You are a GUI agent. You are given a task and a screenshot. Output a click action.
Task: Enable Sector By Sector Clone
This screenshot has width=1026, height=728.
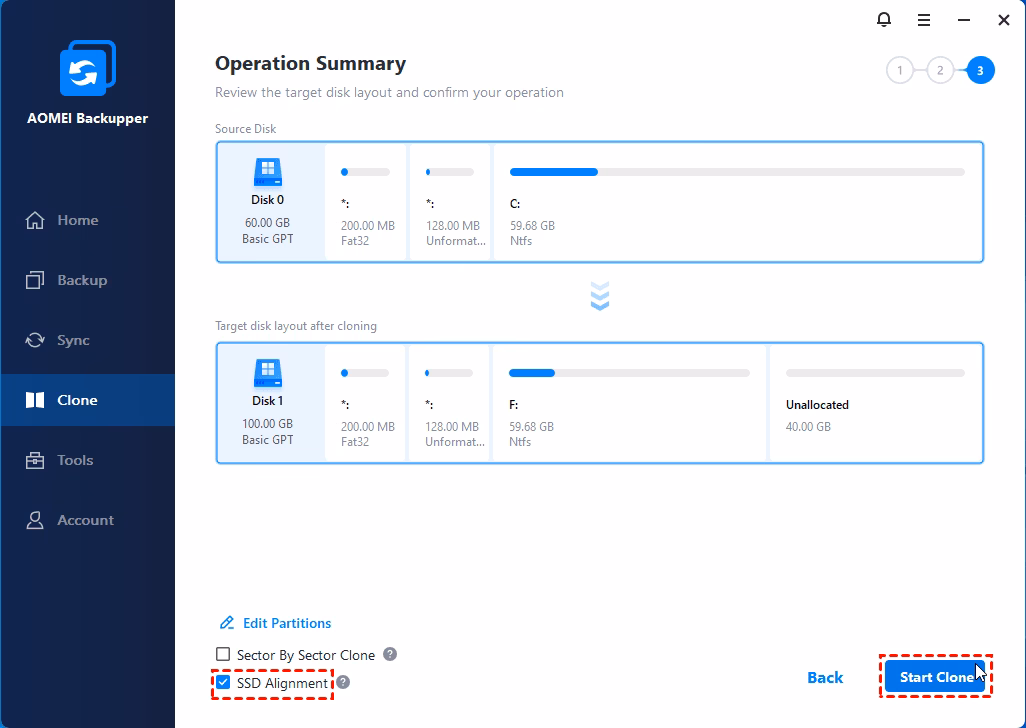pyautogui.click(x=222, y=655)
